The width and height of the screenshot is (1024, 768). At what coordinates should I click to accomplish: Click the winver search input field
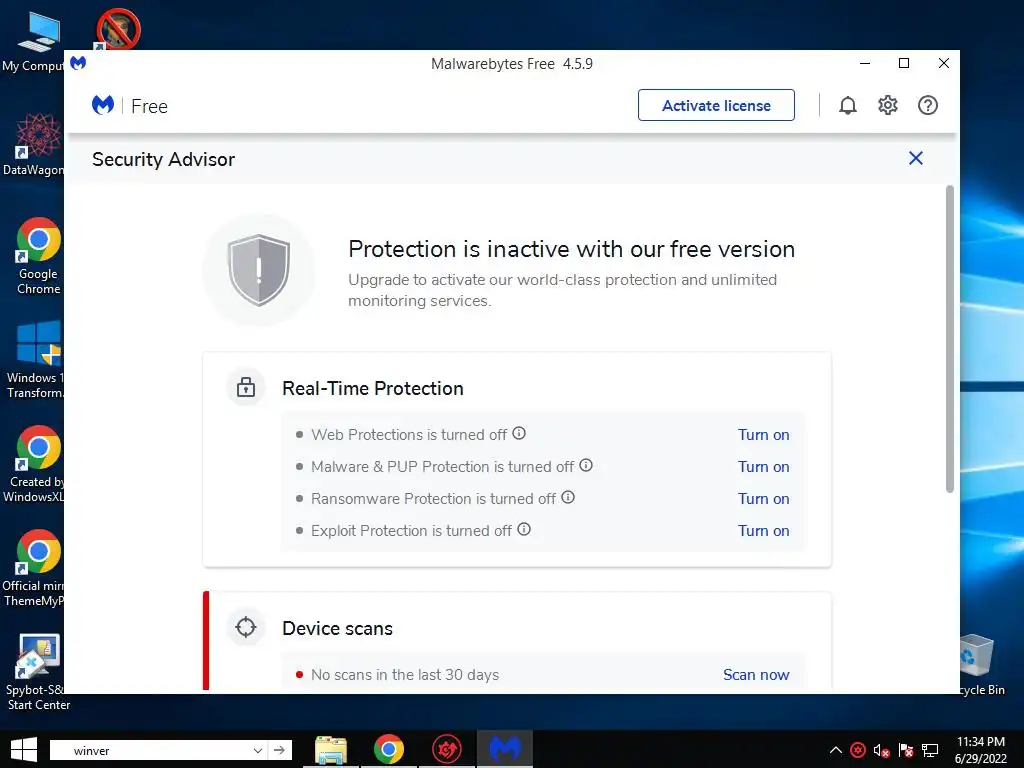157,750
